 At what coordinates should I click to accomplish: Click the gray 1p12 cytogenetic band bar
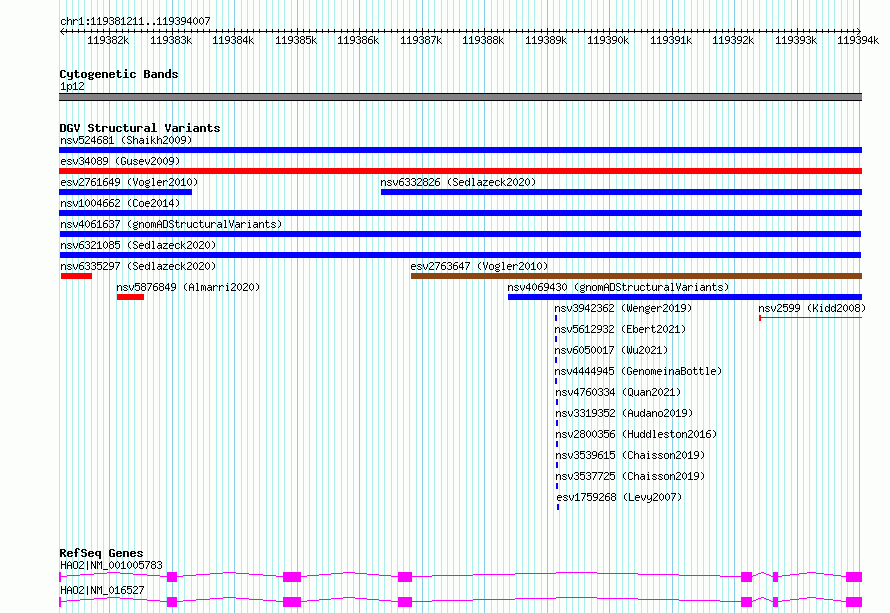(460, 97)
